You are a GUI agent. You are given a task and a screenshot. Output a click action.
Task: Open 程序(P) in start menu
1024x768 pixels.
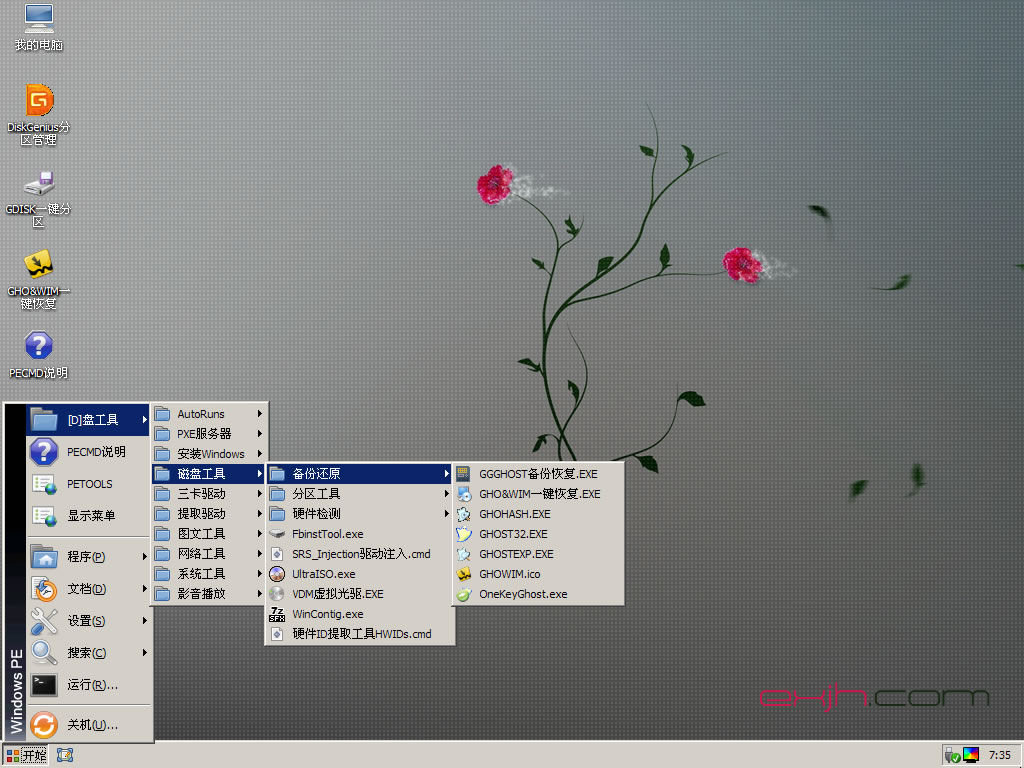point(86,557)
